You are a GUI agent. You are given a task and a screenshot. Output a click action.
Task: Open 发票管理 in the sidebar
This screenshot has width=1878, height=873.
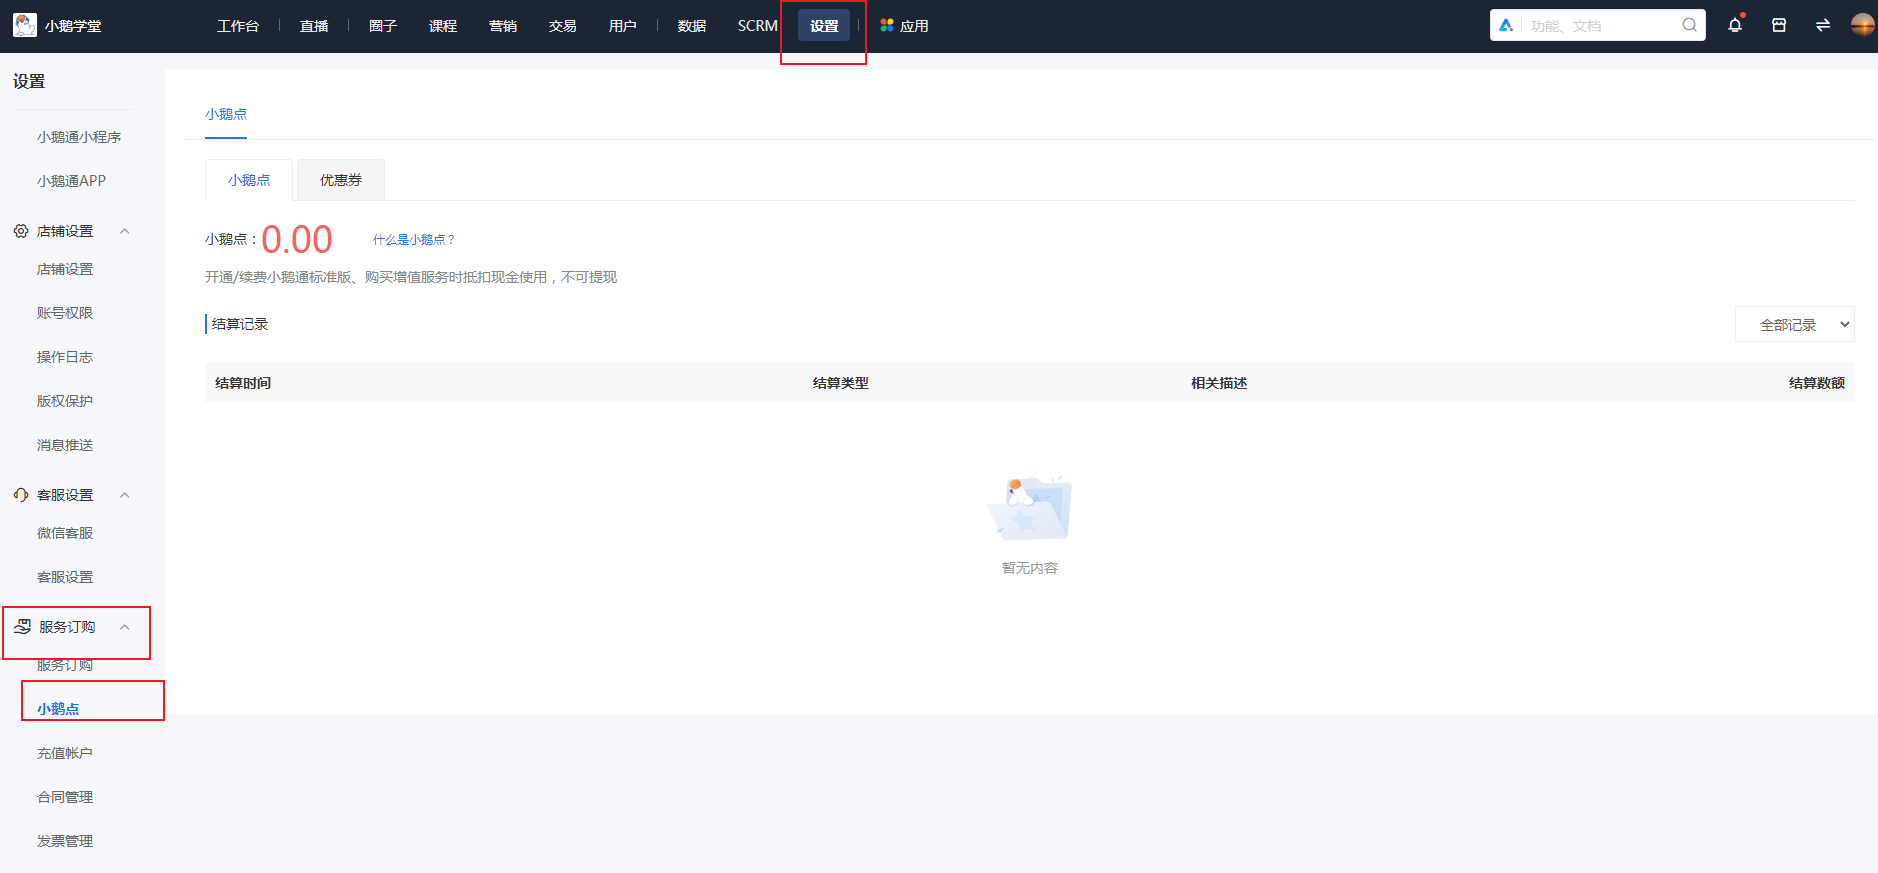(x=65, y=841)
